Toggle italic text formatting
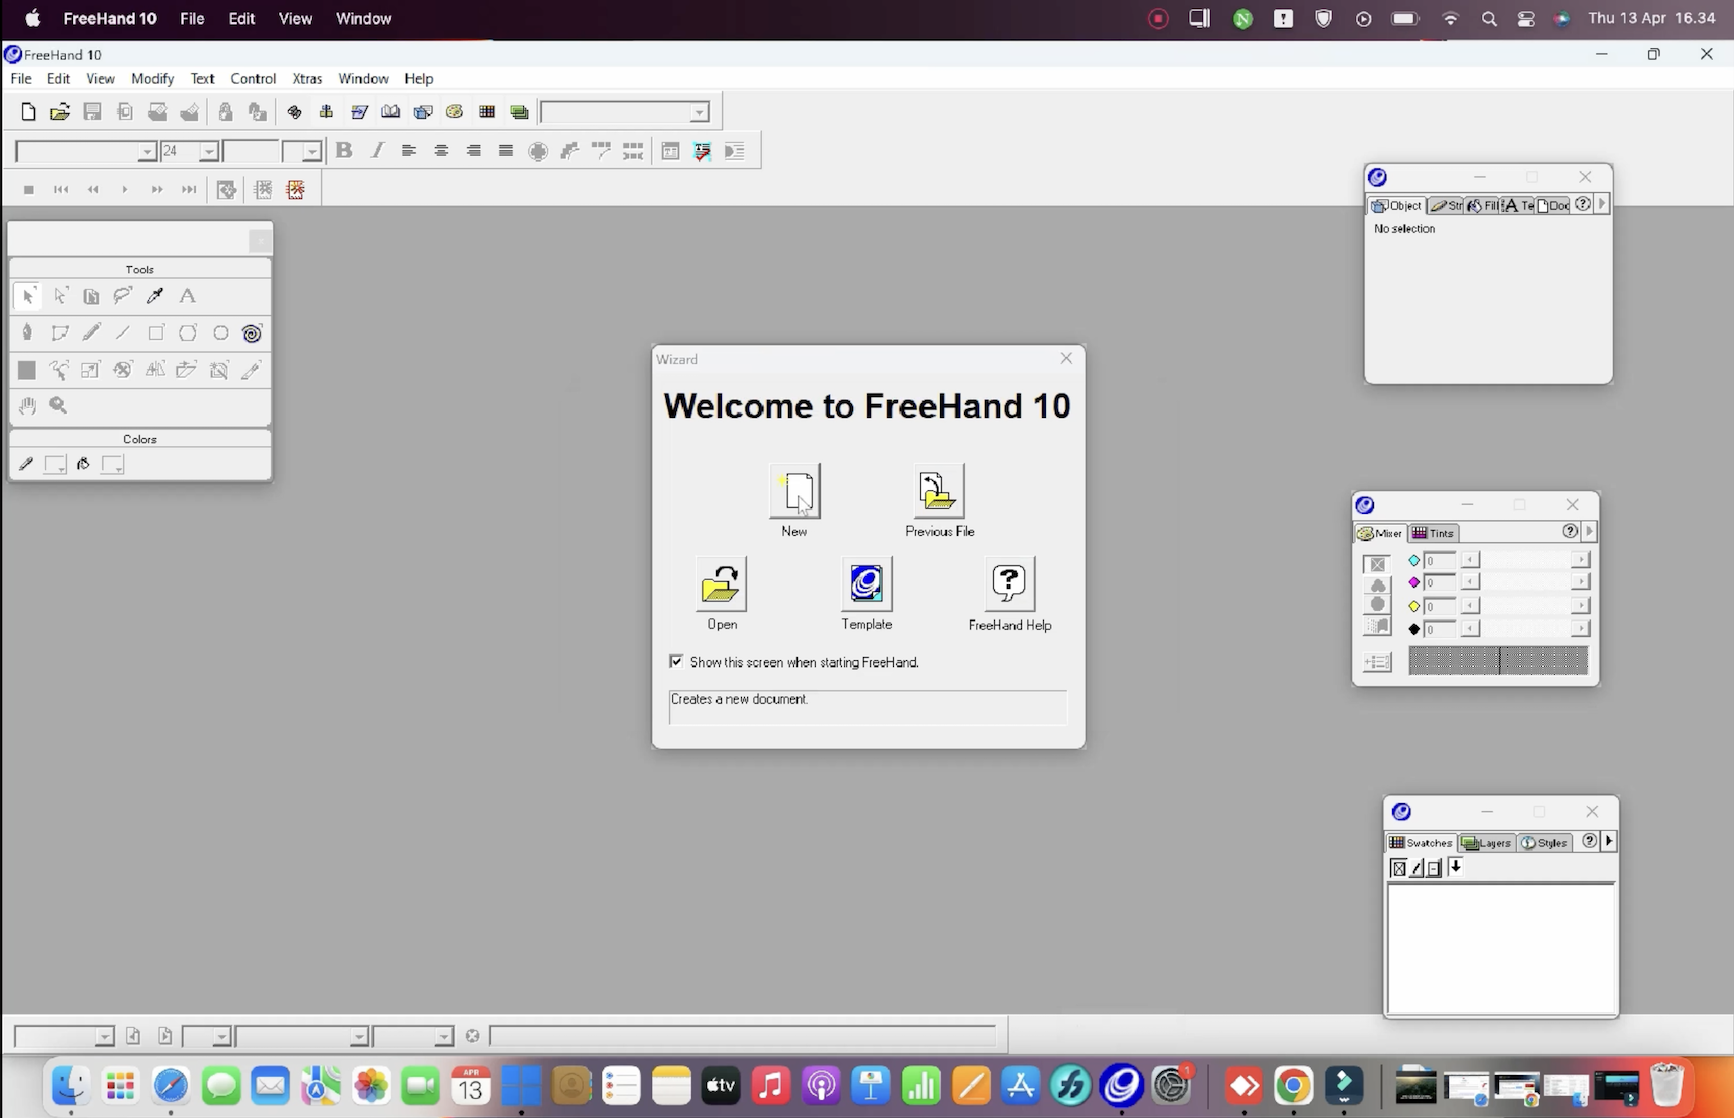The image size is (1734, 1118). pyautogui.click(x=378, y=151)
